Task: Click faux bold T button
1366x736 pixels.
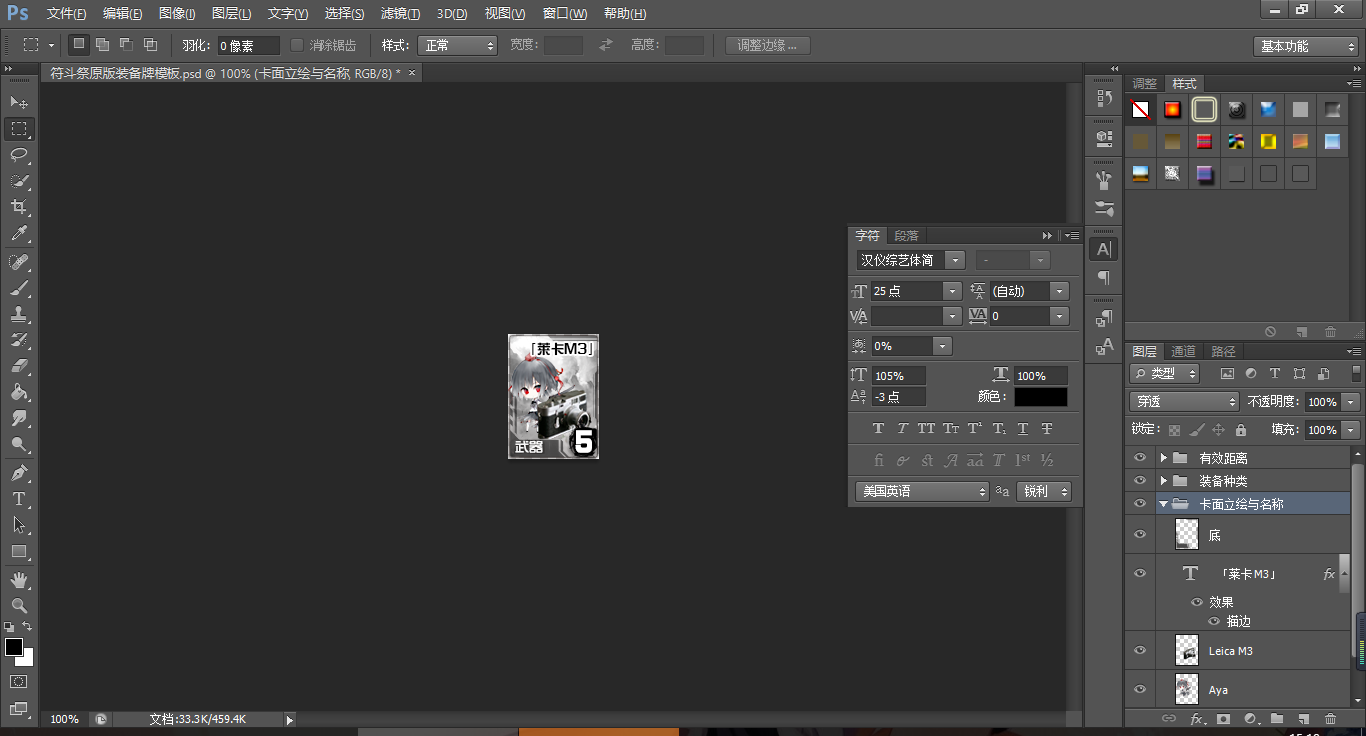Action: click(878, 429)
